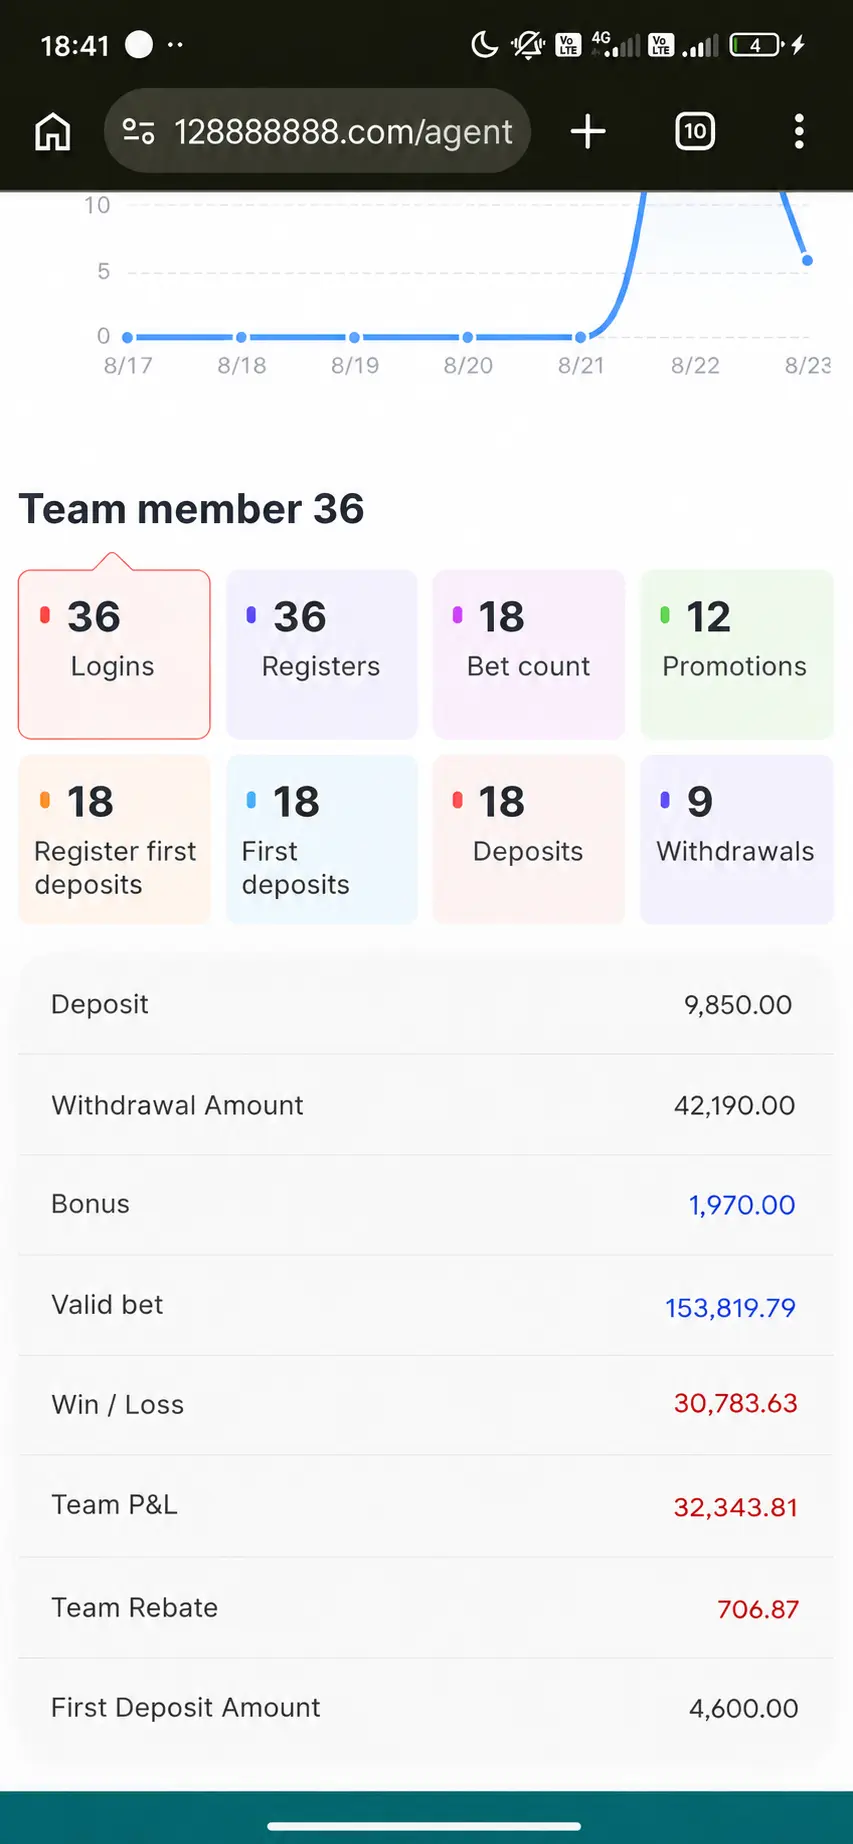Tap the do-not-disturb moon icon
This screenshot has width=853, height=1844.
[484, 45]
